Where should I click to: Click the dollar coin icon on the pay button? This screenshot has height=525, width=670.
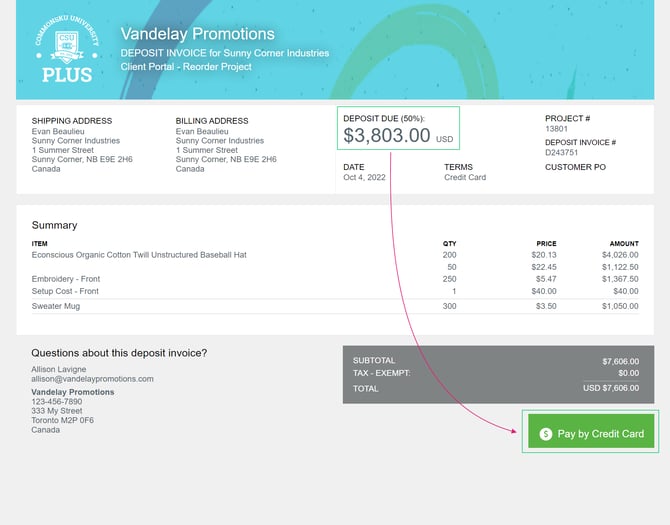(545, 434)
